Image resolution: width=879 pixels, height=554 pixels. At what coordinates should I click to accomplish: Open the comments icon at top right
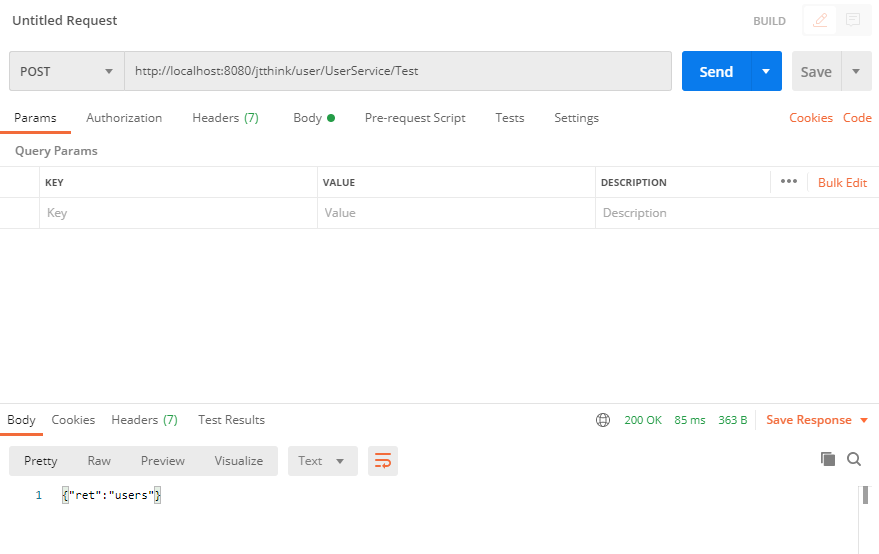click(852, 20)
